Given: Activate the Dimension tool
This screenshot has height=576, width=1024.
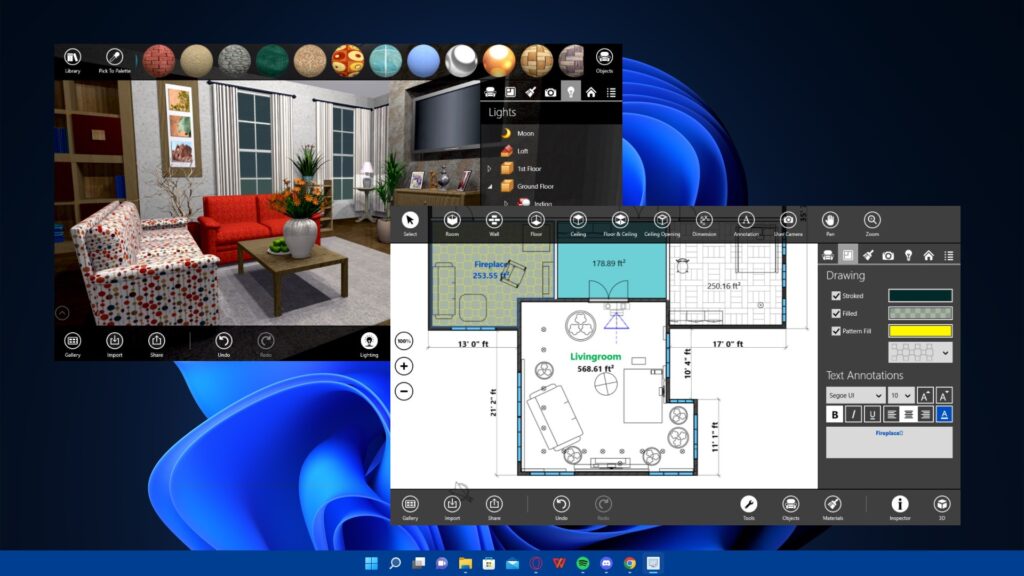Looking at the screenshot, I should pos(704,223).
